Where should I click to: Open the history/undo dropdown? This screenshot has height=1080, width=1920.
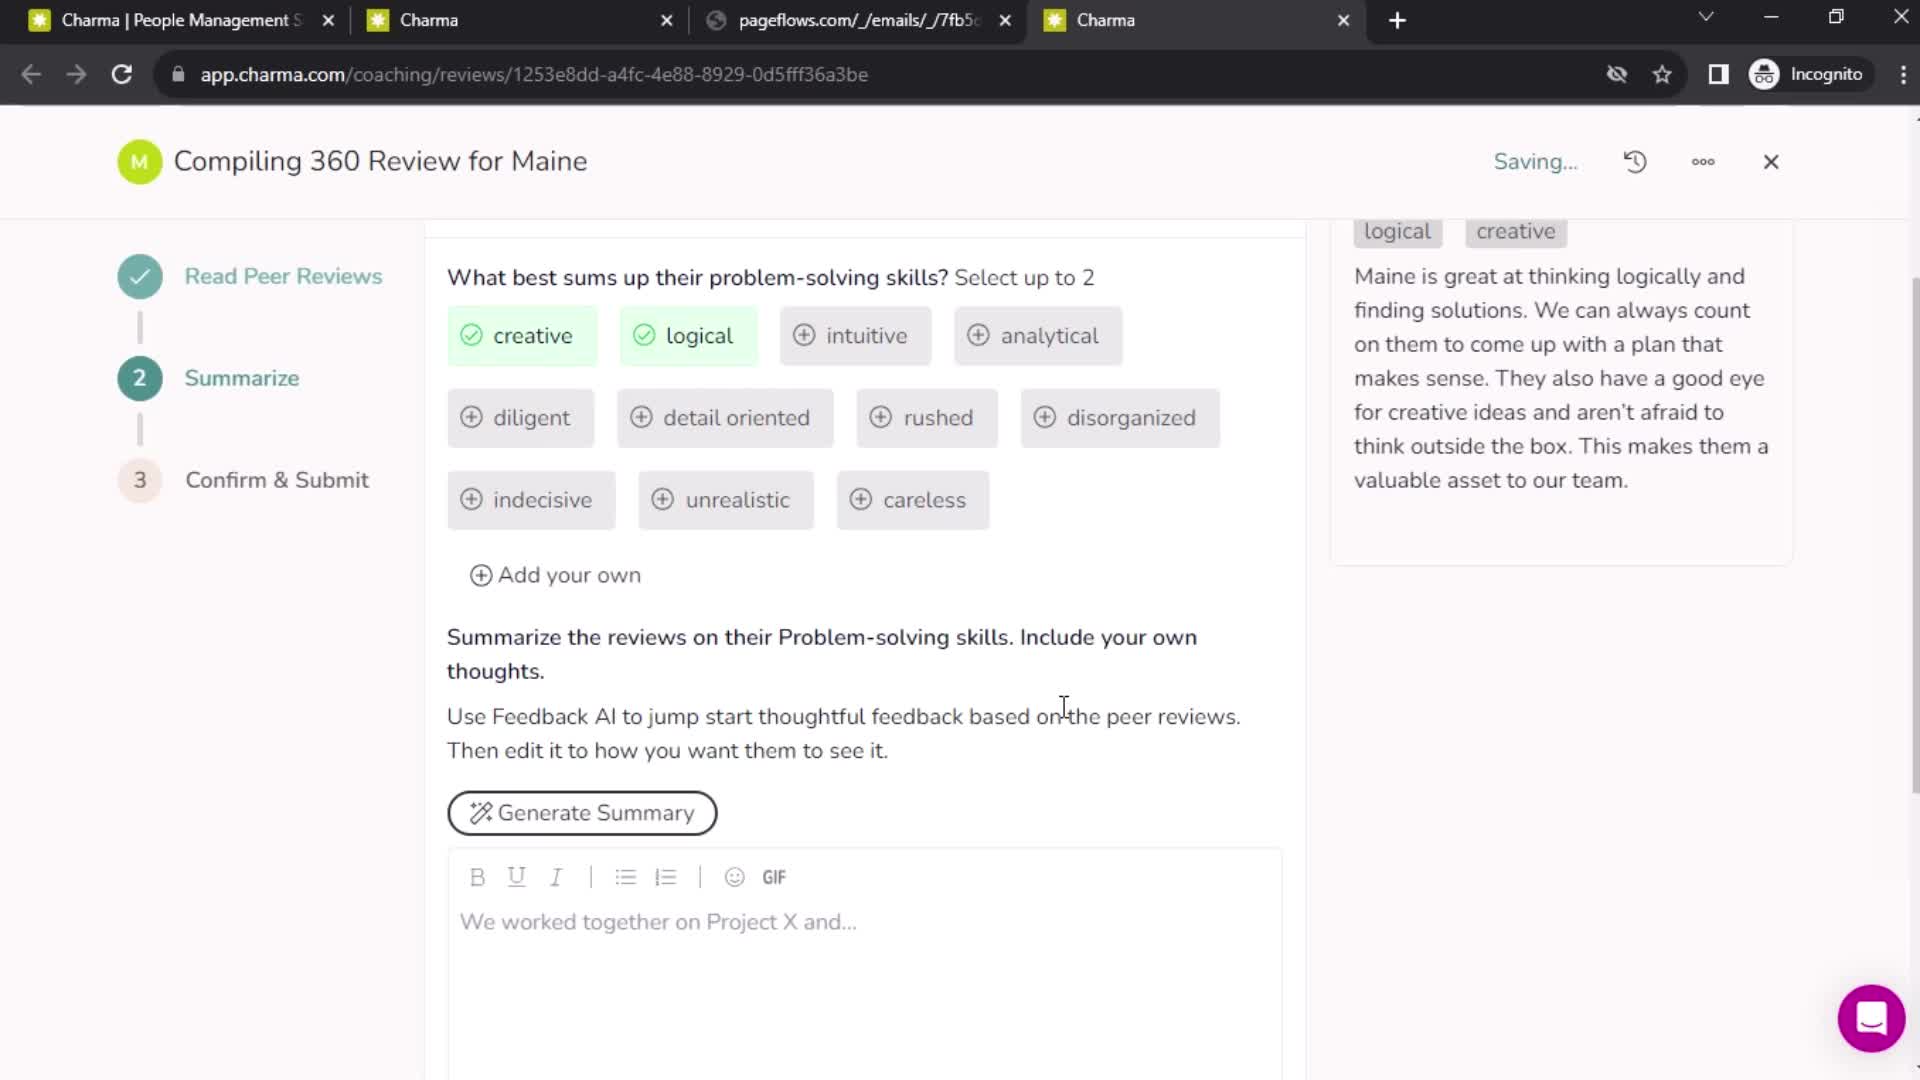coord(1635,161)
